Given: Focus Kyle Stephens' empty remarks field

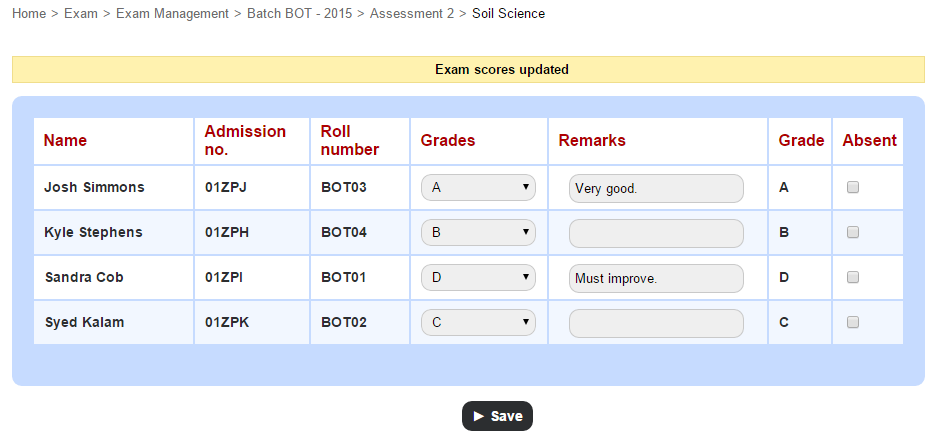Looking at the screenshot, I should pyautogui.click(x=656, y=233).
